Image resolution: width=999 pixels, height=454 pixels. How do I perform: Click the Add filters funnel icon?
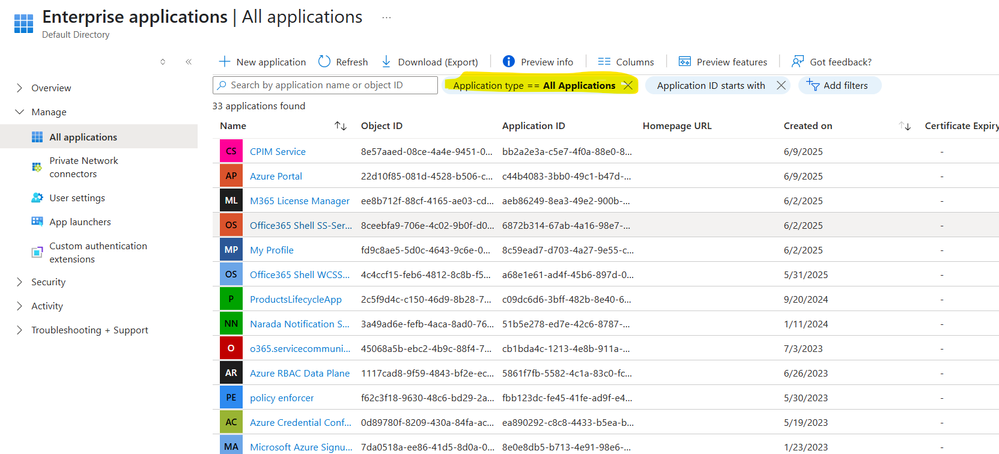[812, 84]
